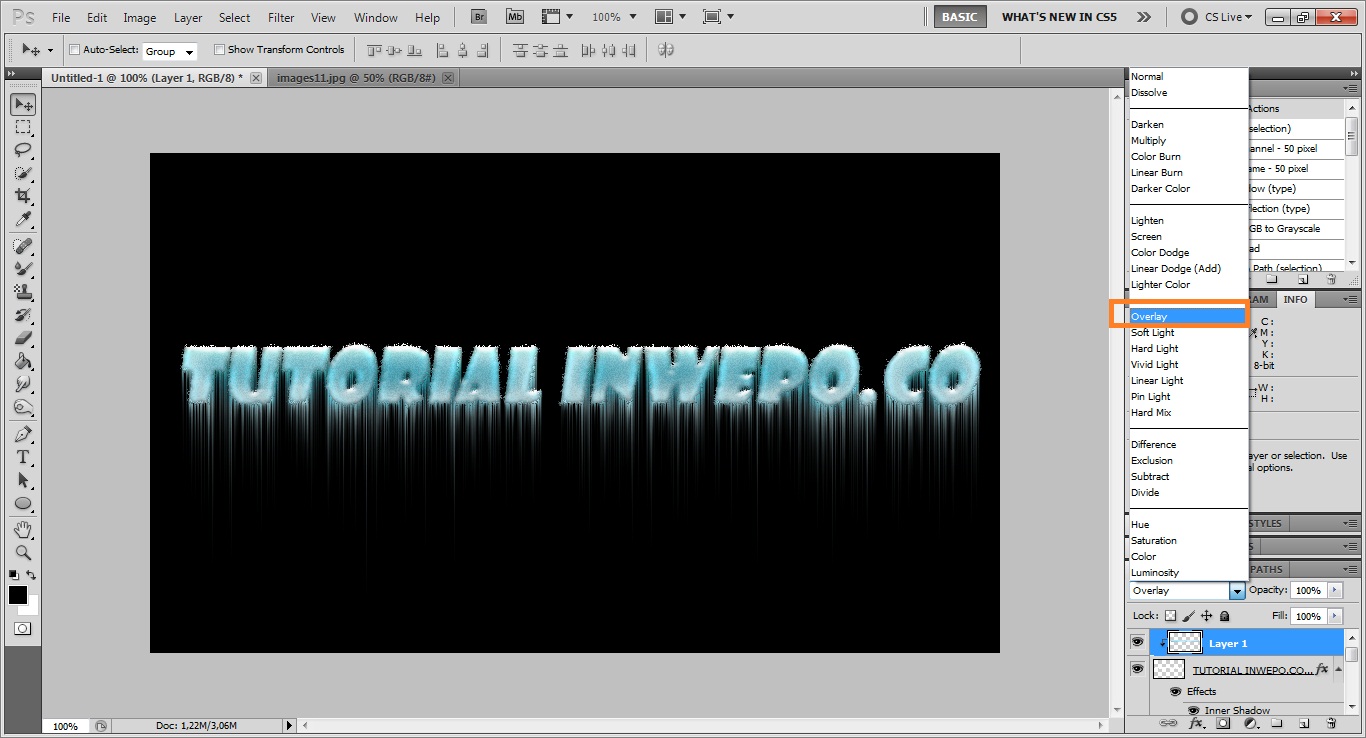Select the Move tool in the toolbox
Image resolution: width=1366 pixels, height=738 pixels.
pyautogui.click(x=23, y=104)
